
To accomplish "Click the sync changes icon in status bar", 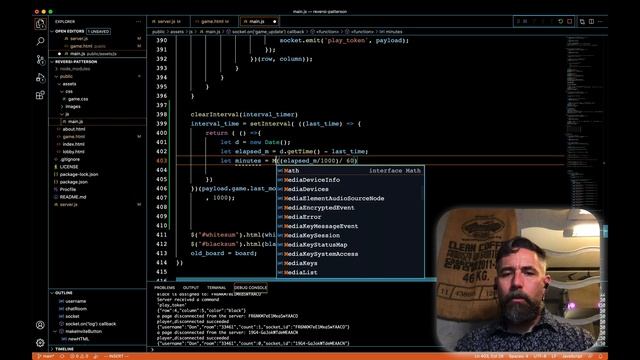I will click(x=62, y=356).
